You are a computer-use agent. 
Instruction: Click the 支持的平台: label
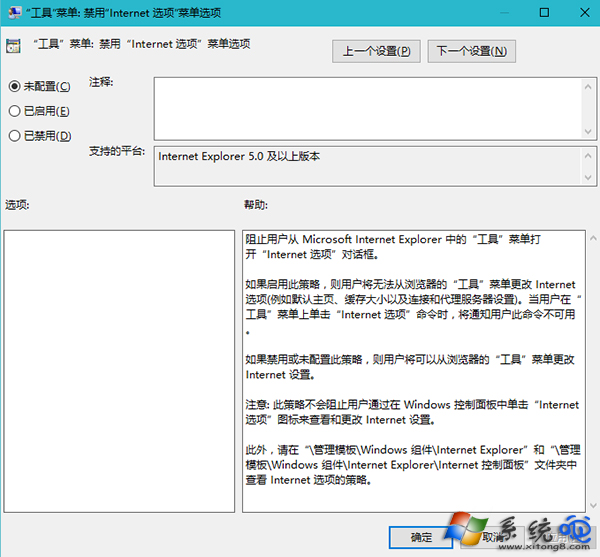[x=117, y=151]
